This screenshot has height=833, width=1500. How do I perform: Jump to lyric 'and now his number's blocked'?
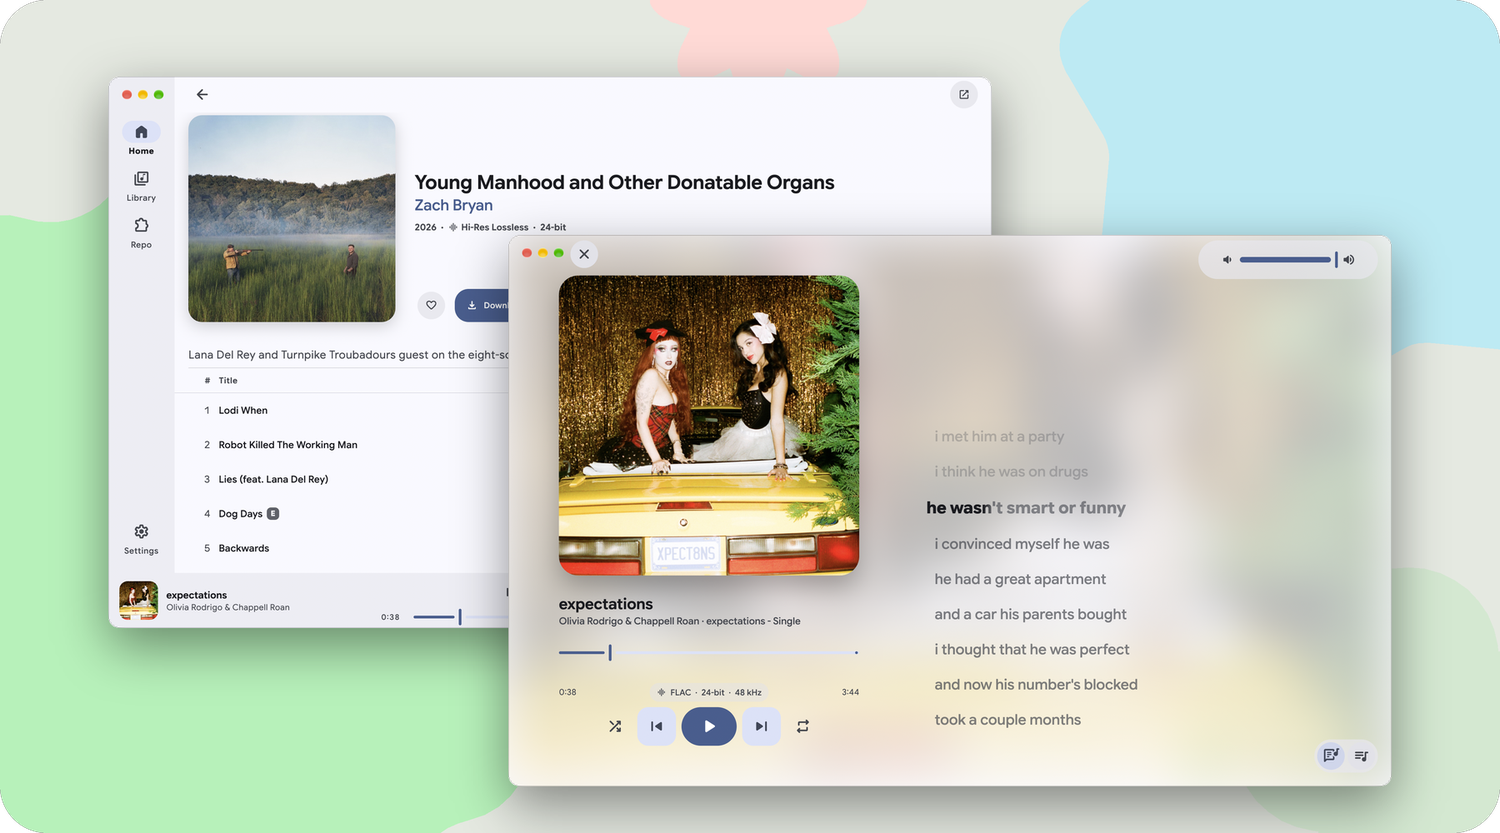[x=1036, y=684]
